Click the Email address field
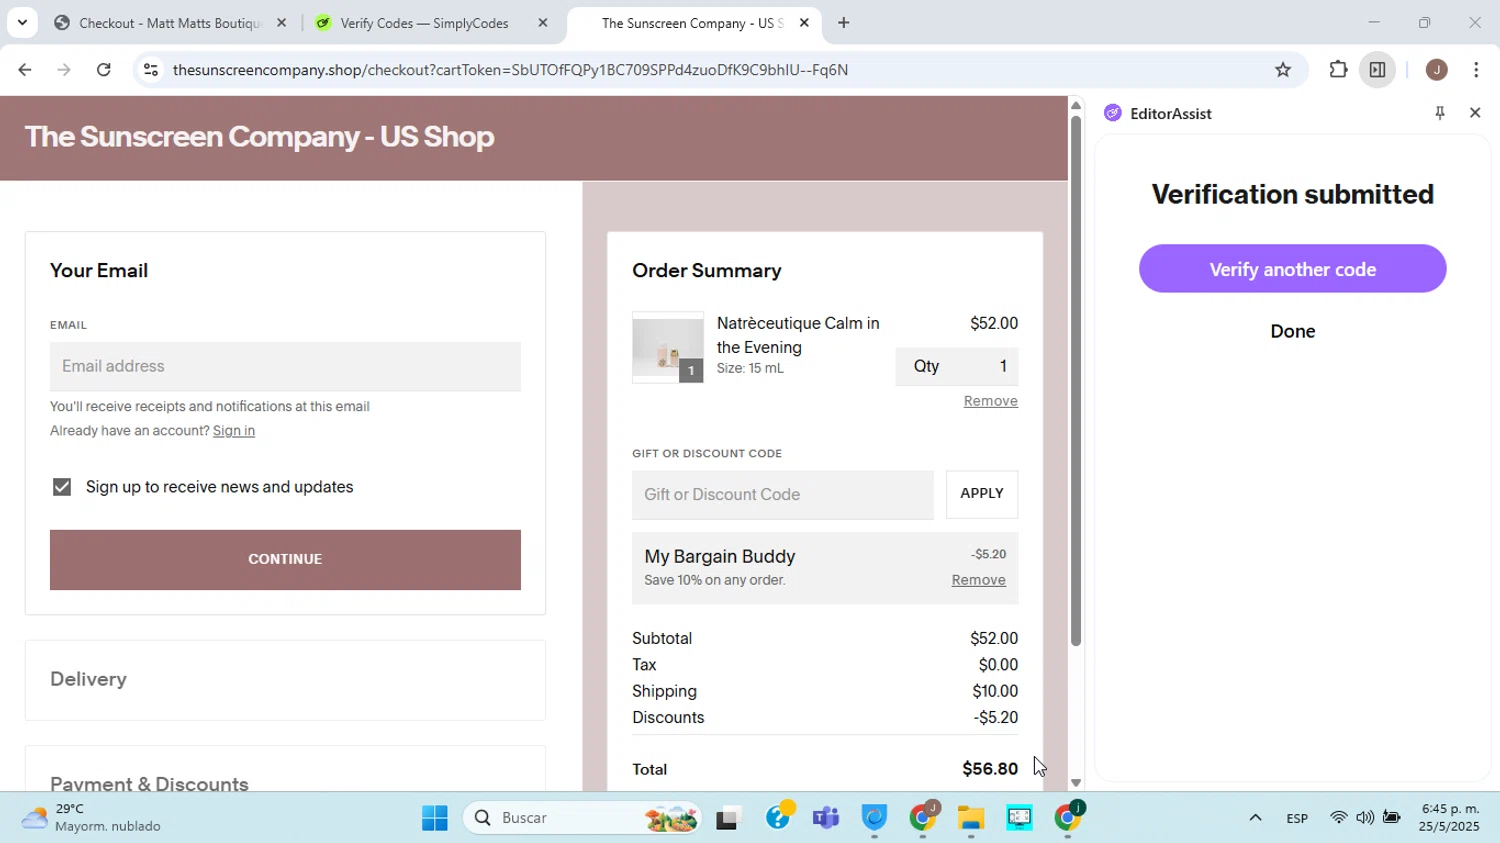This screenshot has height=843, width=1500. (x=285, y=366)
